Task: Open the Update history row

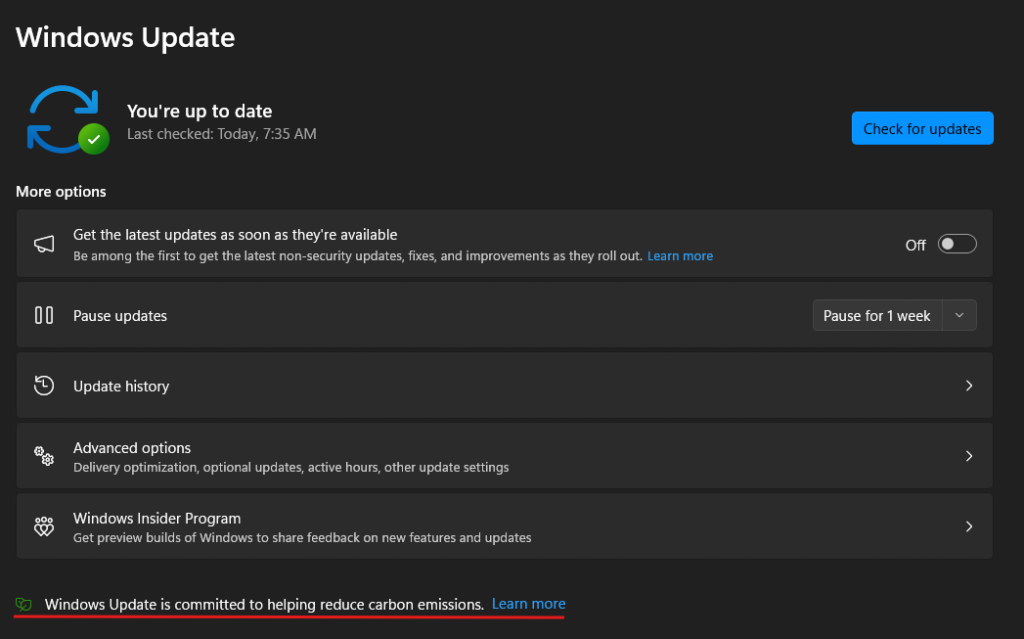Action: coord(500,386)
